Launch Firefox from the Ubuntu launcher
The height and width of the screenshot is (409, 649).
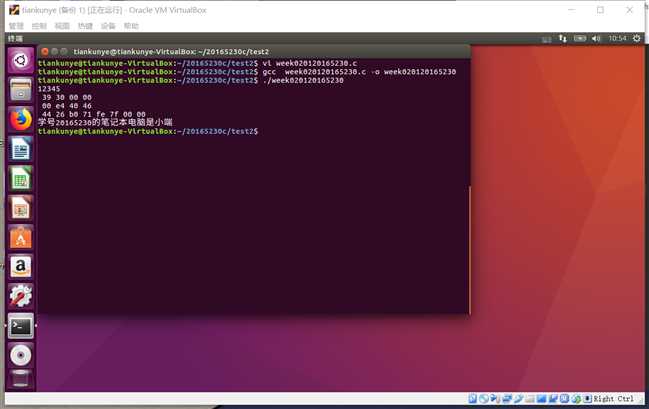(x=20, y=119)
